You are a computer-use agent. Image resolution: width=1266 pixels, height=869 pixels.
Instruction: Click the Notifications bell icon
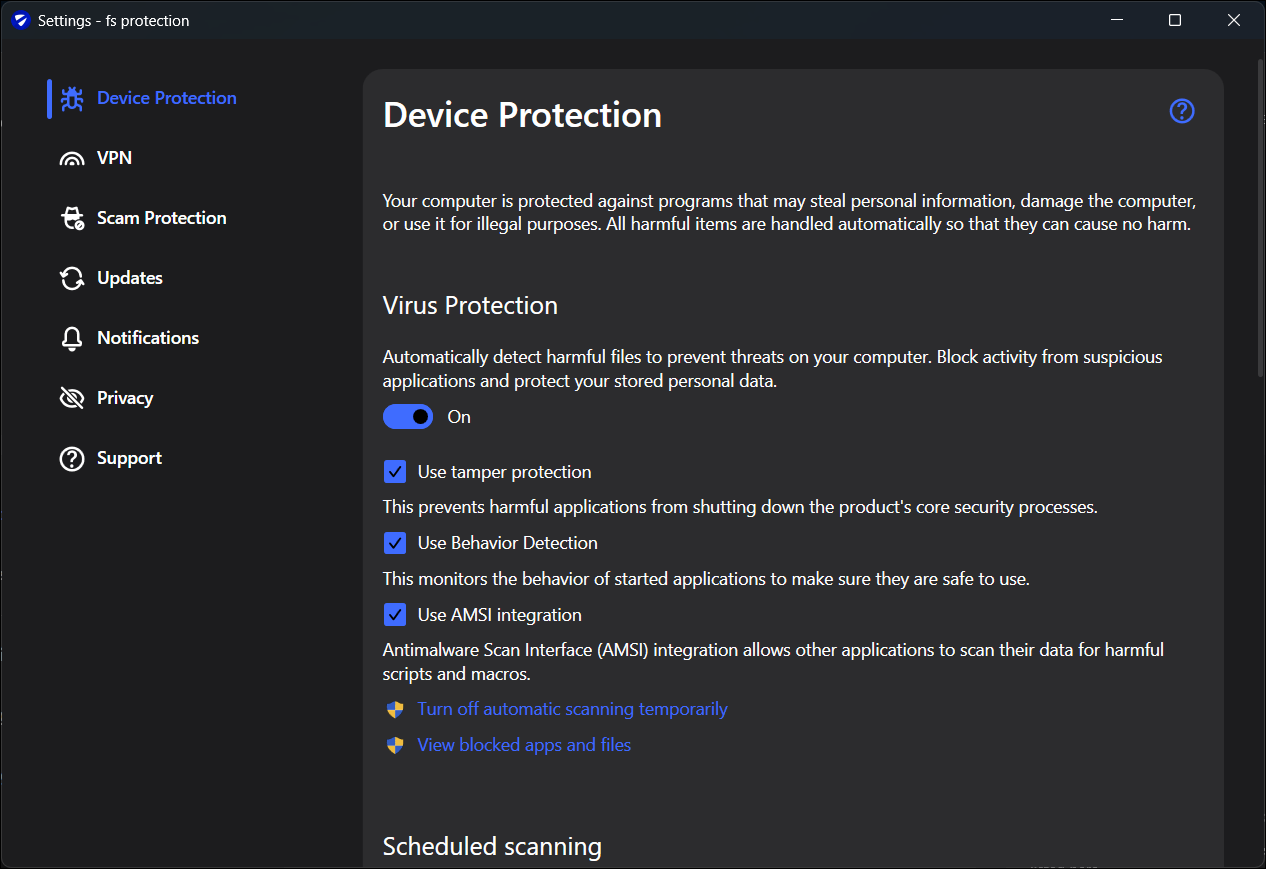[x=72, y=338]
